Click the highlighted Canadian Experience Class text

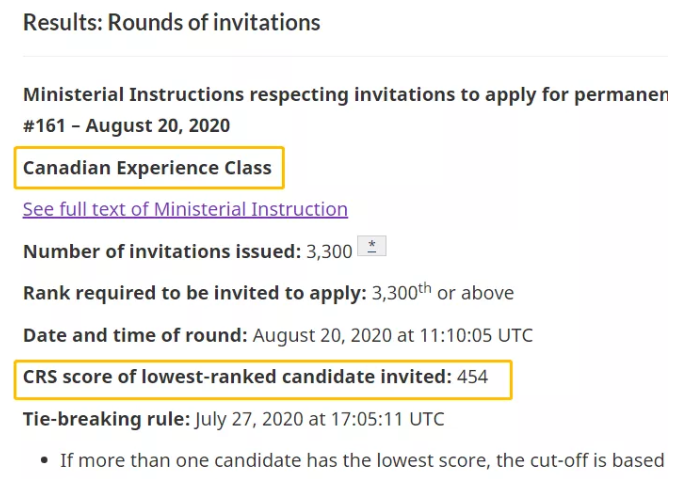tap(147, 167)
